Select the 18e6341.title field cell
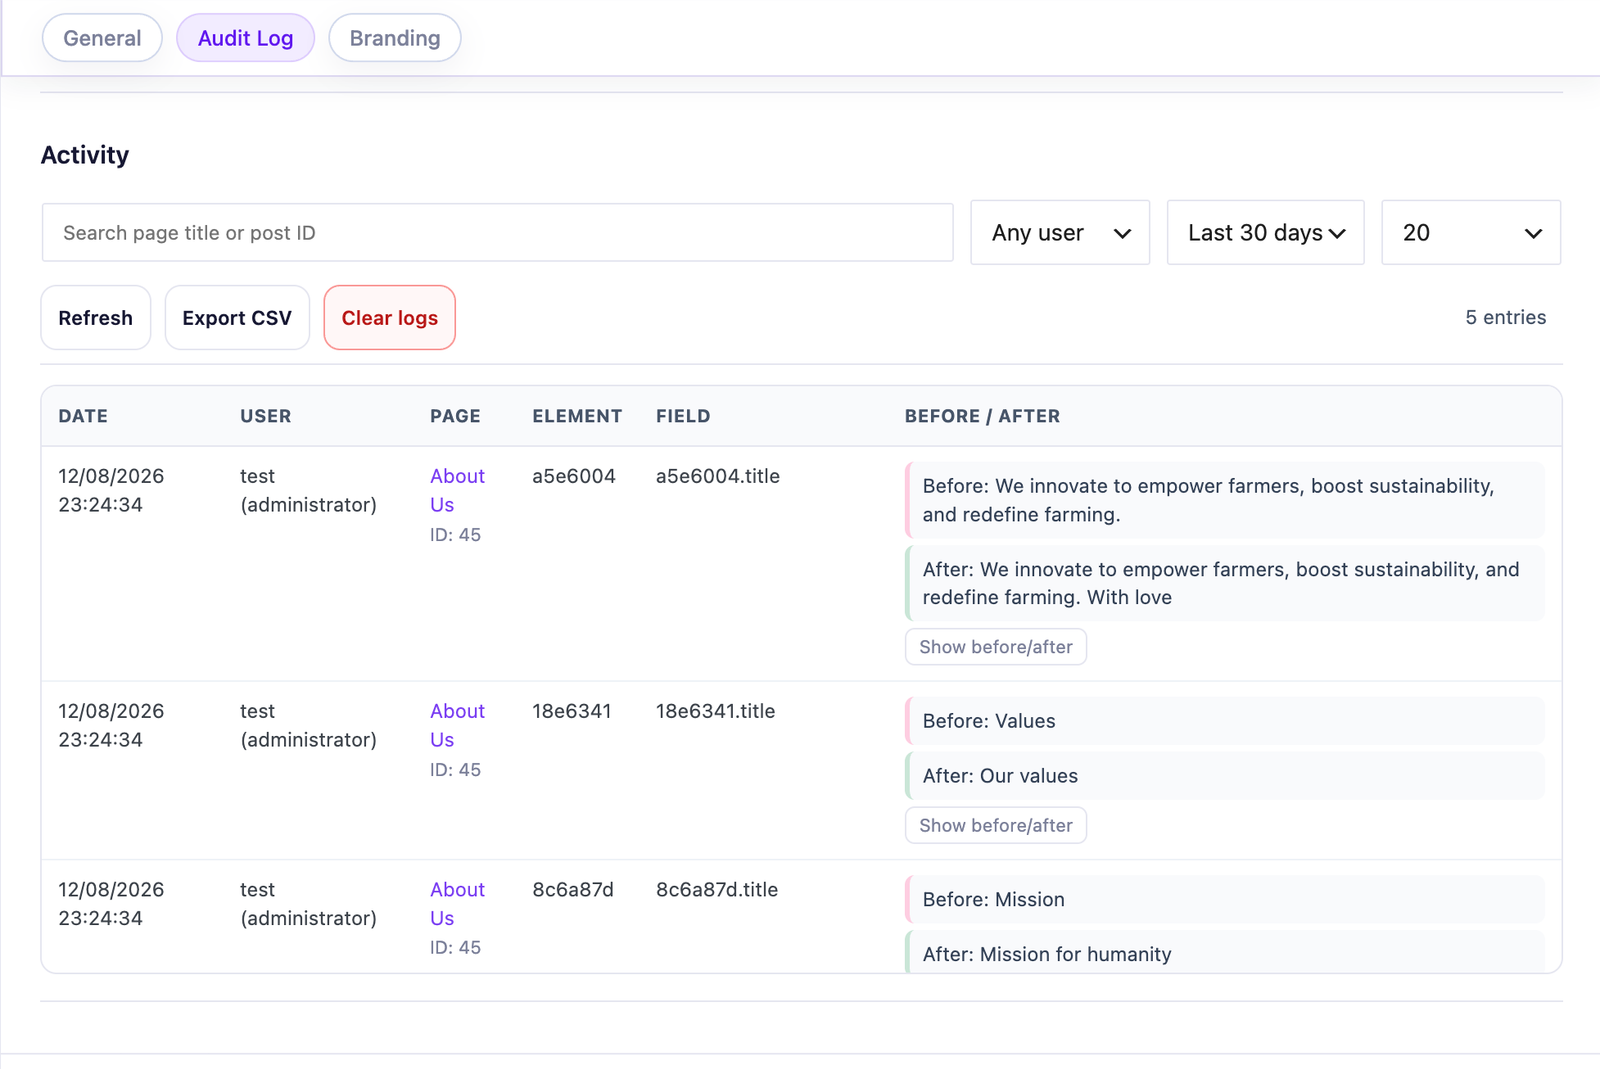 click(x=716, y=711)
